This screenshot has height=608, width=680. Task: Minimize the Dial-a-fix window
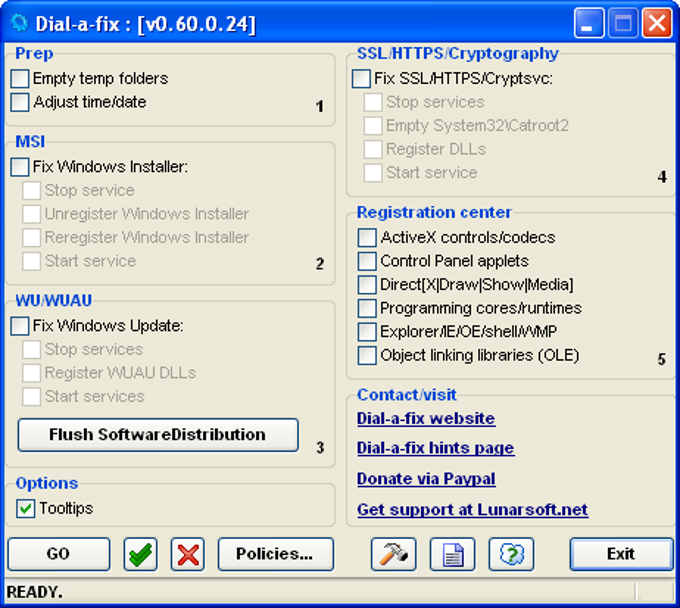point(588,23)
